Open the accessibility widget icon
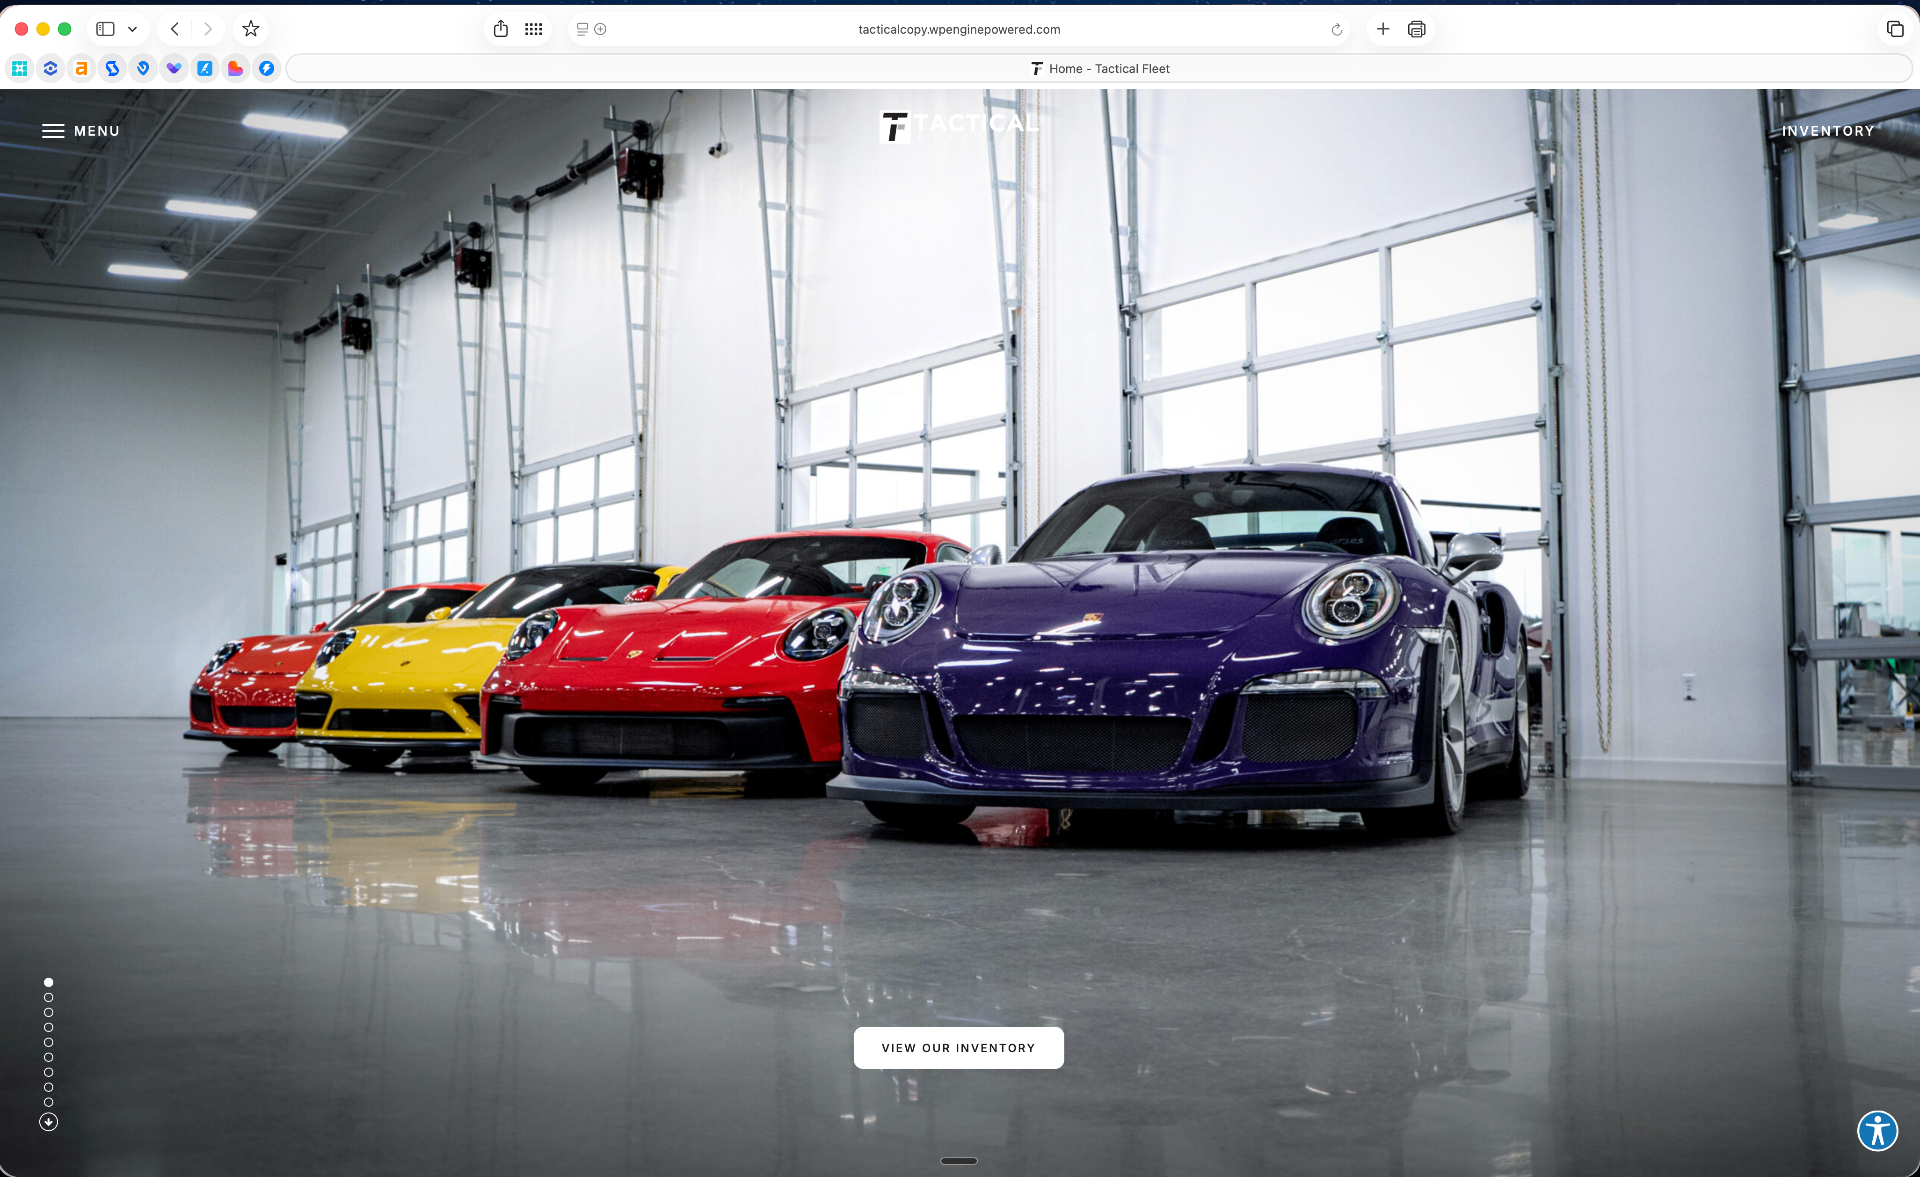Screen dimensions: 1920x1177 (x=1877, y=1131)
